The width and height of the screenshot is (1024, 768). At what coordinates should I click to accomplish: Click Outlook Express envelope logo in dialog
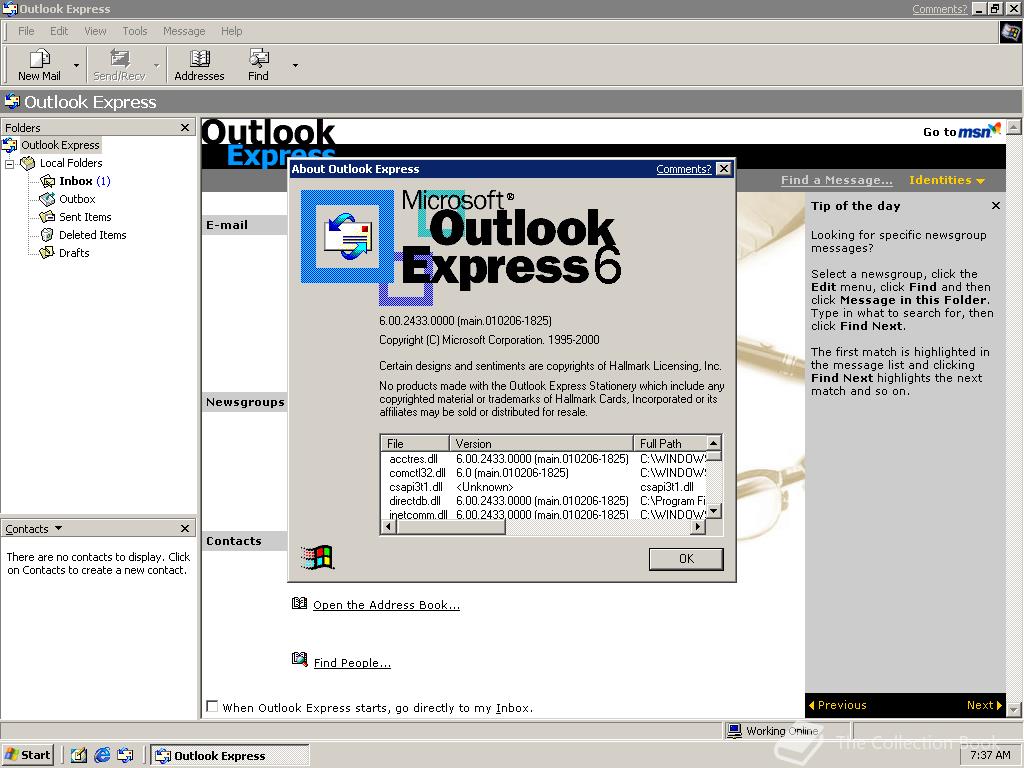(347, 236)
